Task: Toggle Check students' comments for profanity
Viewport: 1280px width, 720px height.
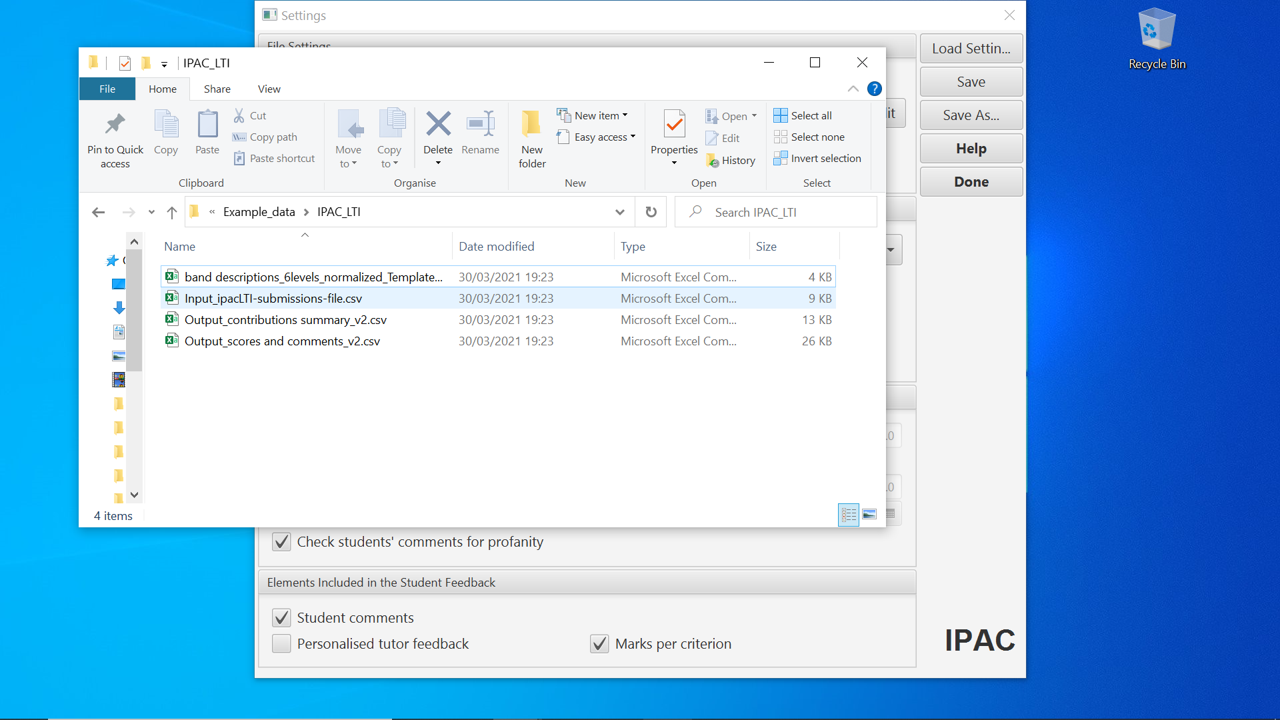Action: click(x=282, y=542)
